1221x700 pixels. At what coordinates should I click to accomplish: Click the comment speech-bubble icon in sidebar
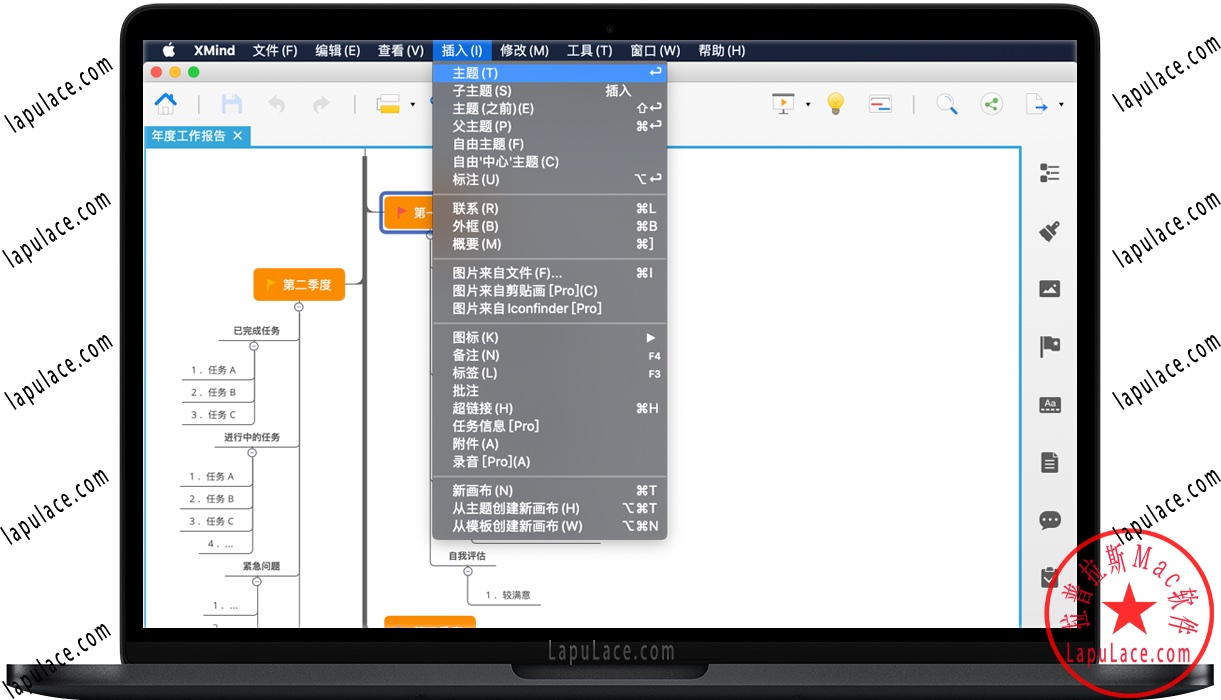[x=1049, y=520]
